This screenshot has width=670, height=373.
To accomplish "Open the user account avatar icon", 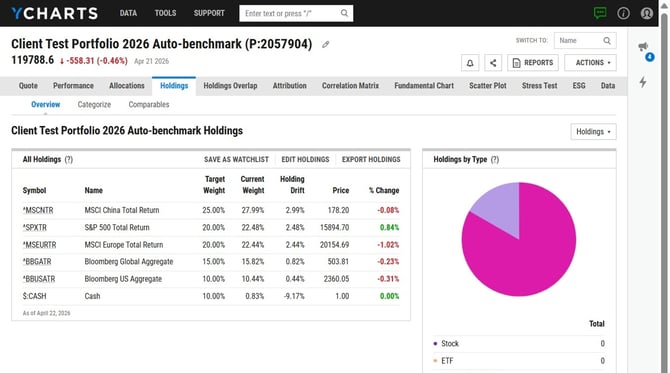I will click(646, 13).
